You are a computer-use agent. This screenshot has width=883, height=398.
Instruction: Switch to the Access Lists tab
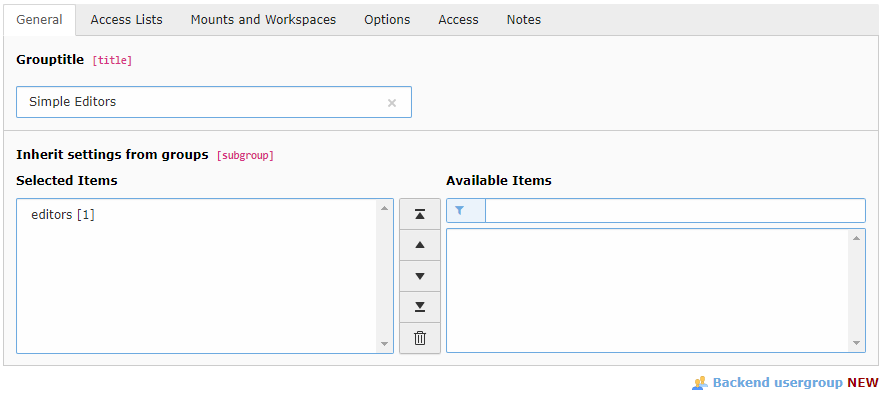coord(127,20)
